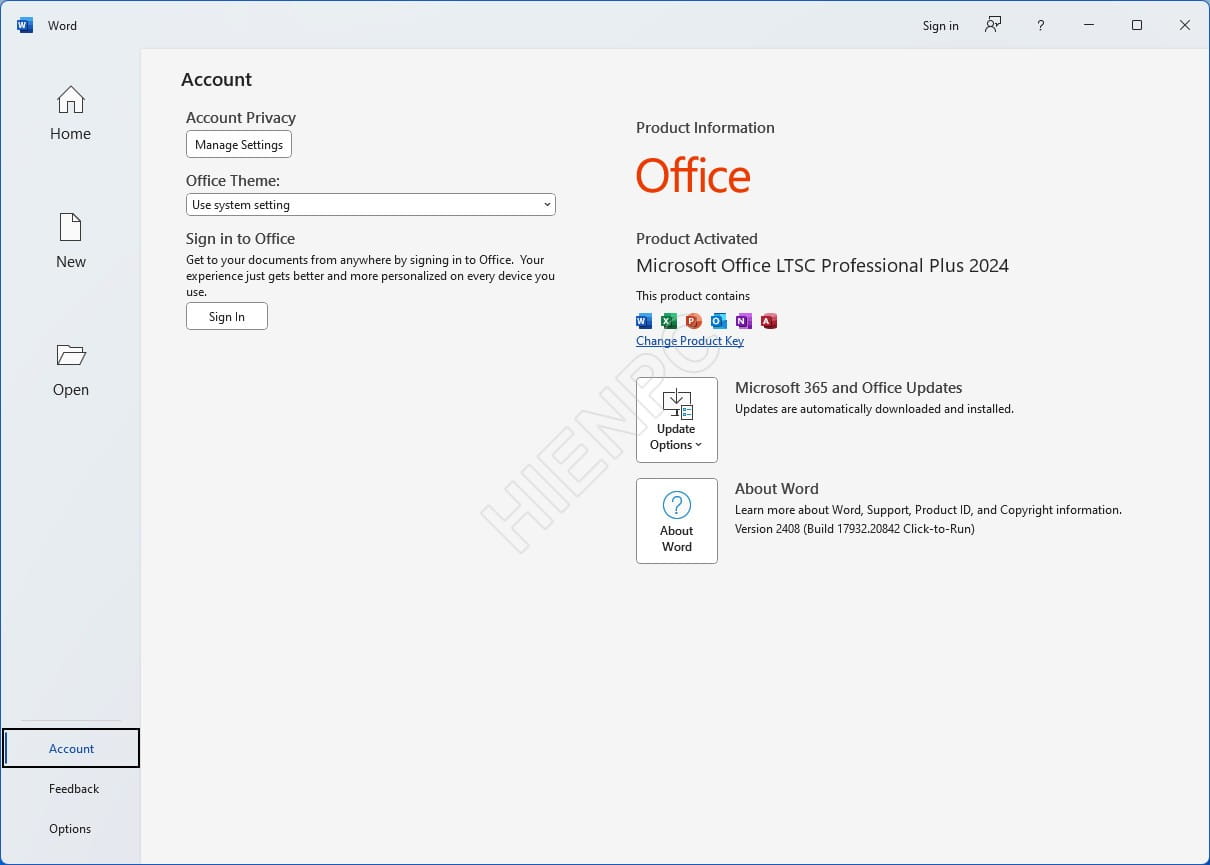
Task: Click the Office logo
Action: pyautogui.click(x=693, y=176)
